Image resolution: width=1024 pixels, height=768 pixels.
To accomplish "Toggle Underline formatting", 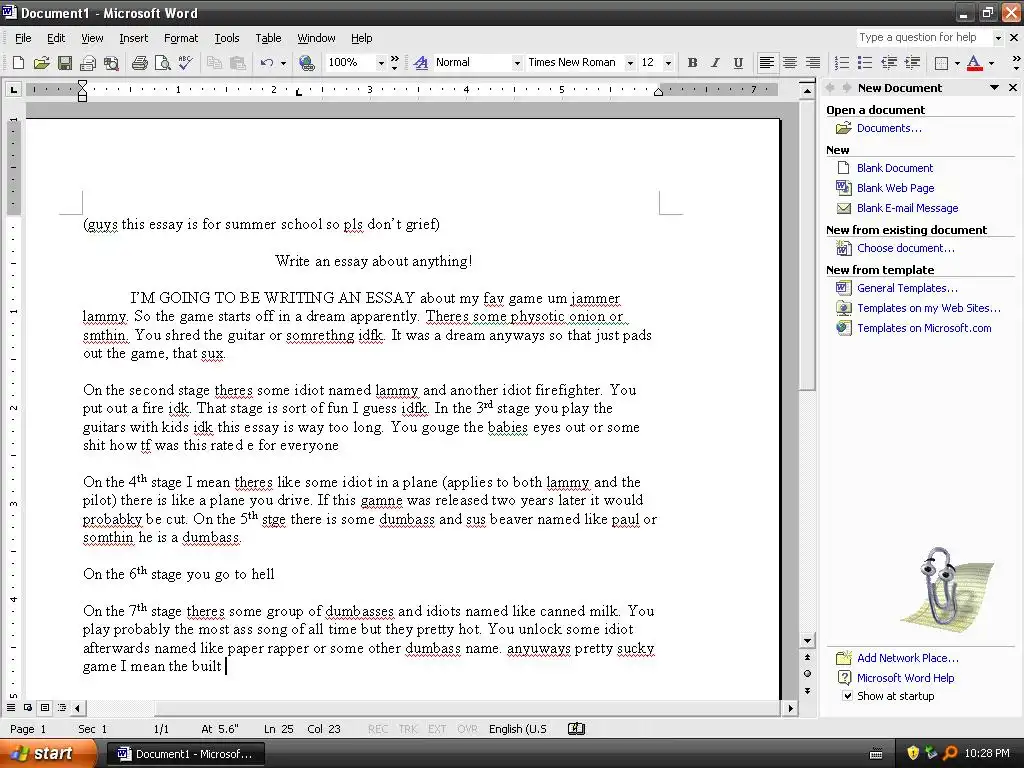I will point(738,63).
